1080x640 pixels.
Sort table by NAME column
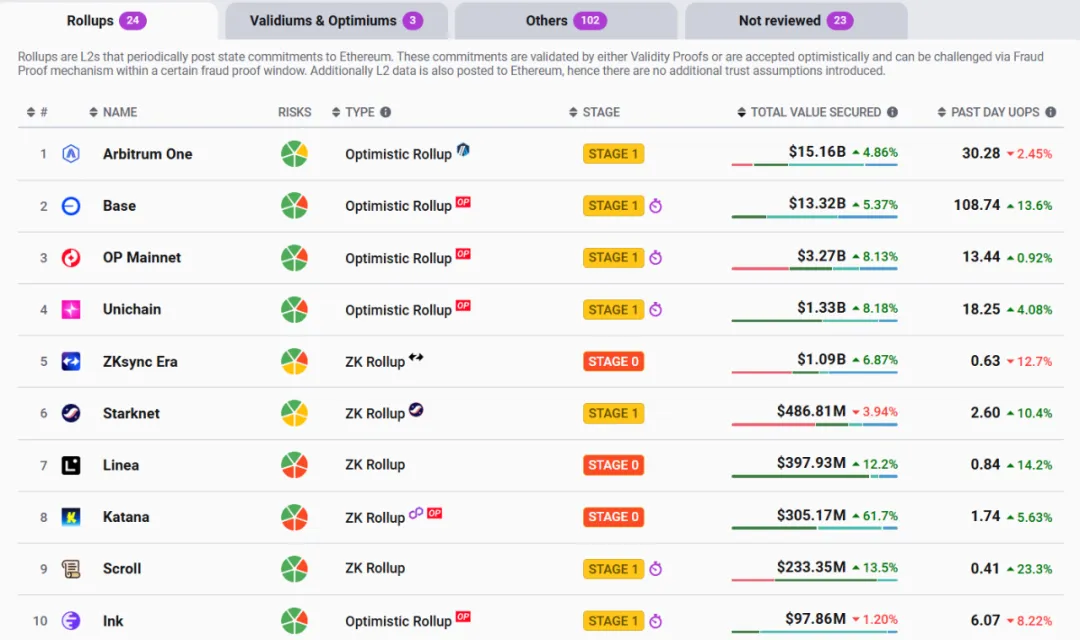pyautogui.click(x=119, y=112)
